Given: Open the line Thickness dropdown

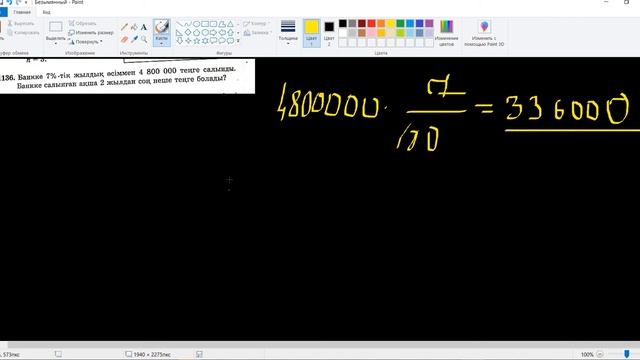Looking at the screenshot, I should pyautogui.click(x=288, y=32).
